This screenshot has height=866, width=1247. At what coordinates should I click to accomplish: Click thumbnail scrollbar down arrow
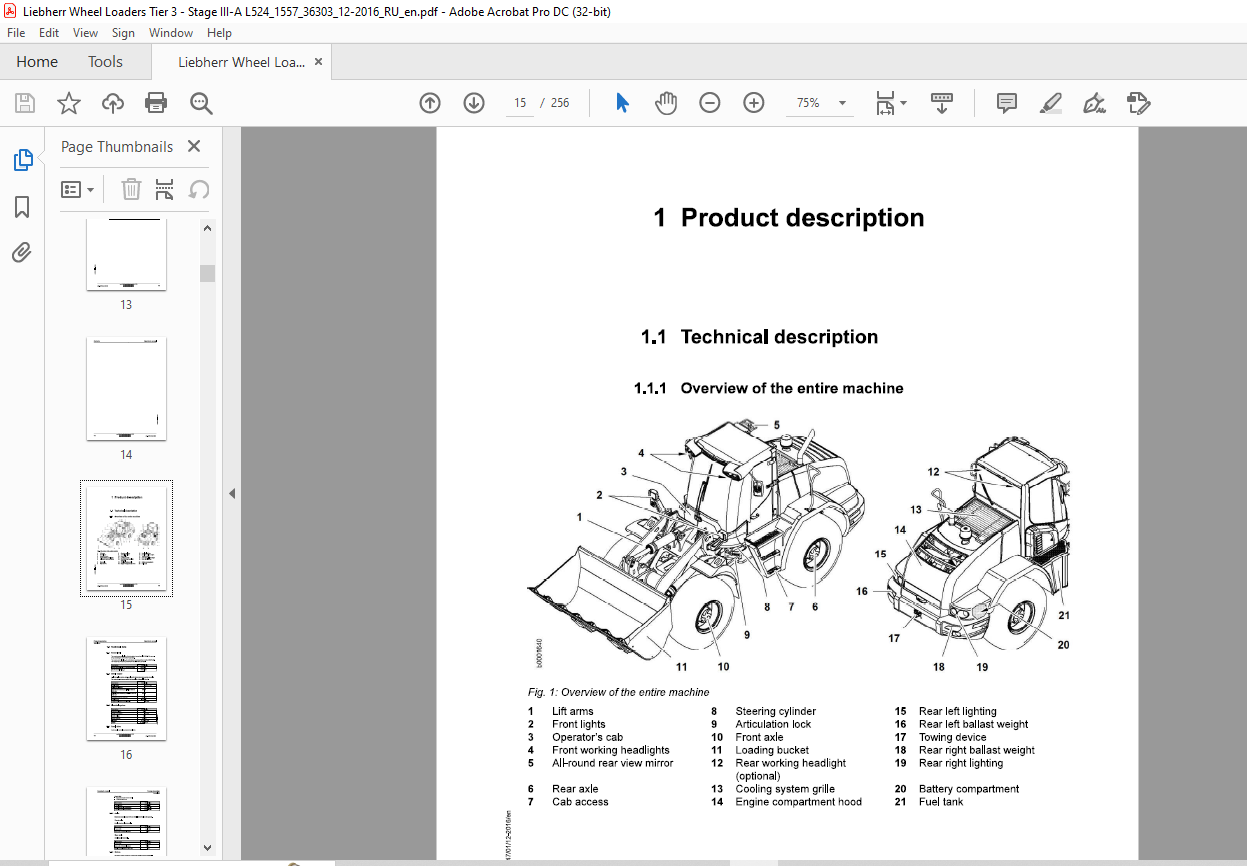(207, 847)
